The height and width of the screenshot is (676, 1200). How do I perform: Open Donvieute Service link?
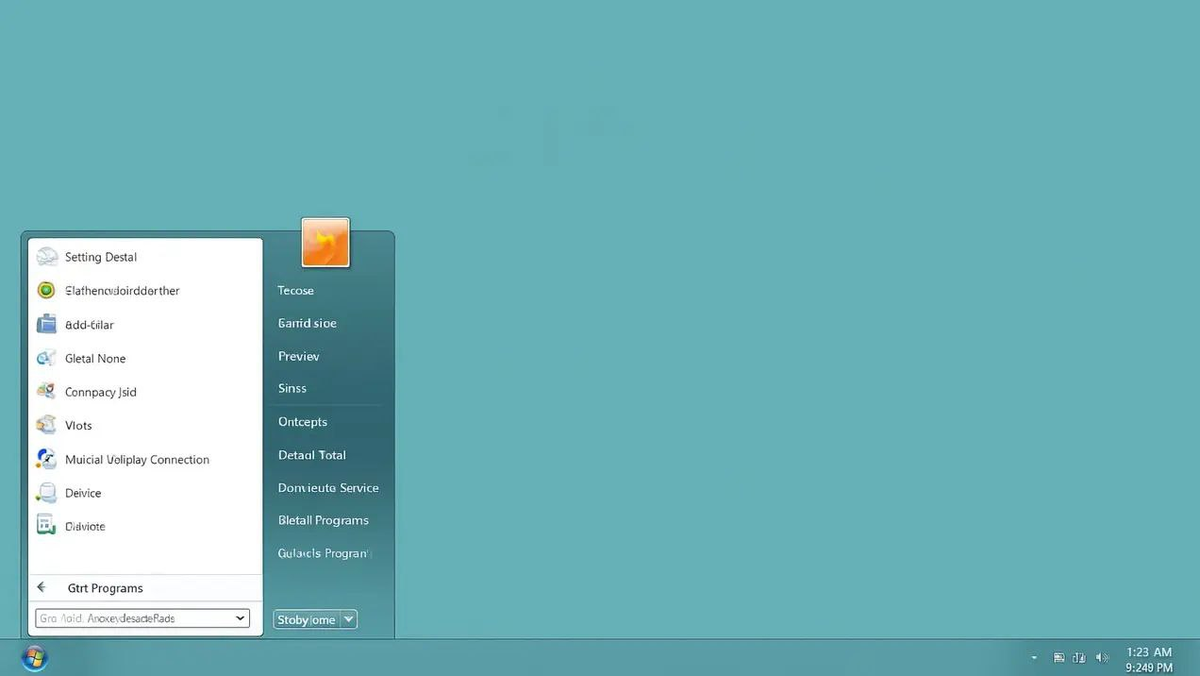328,488
